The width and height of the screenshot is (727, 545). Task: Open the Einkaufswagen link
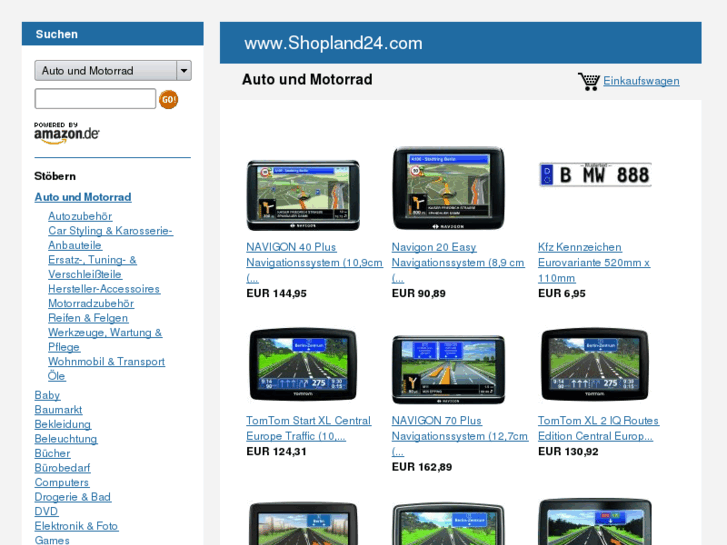(x=641, y=81)
